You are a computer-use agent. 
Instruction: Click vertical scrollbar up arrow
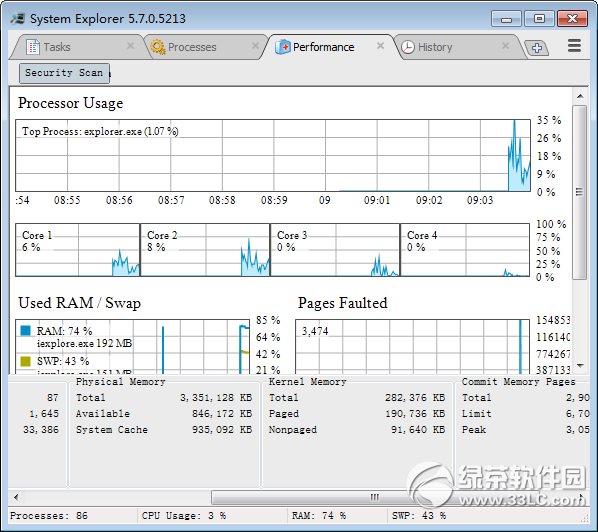click(580, 96)
